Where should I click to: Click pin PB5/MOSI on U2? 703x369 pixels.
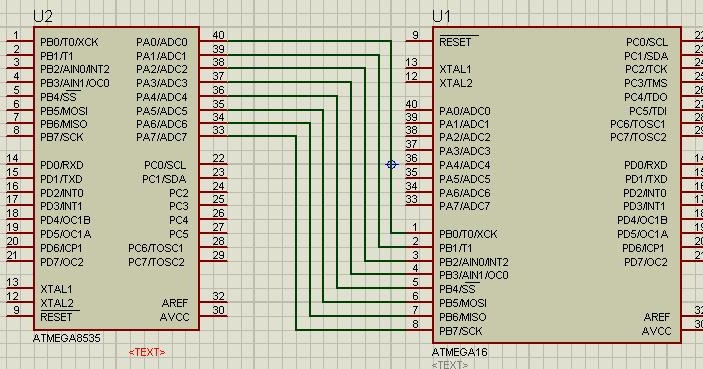point(64,111)
